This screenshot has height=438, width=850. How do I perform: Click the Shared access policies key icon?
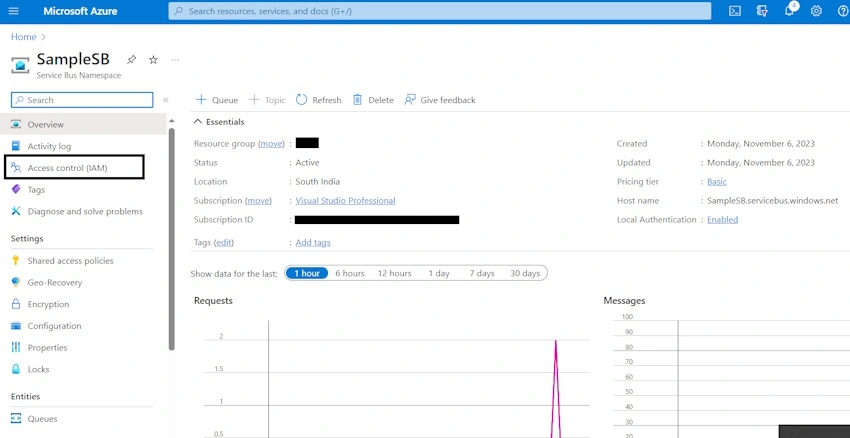click(x=16, y=261)
